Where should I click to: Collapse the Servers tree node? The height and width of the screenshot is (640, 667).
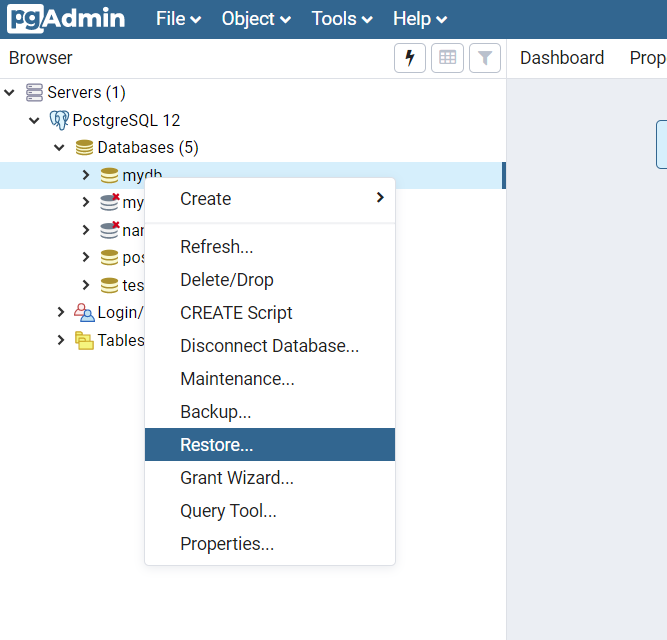tap(10, 93)
